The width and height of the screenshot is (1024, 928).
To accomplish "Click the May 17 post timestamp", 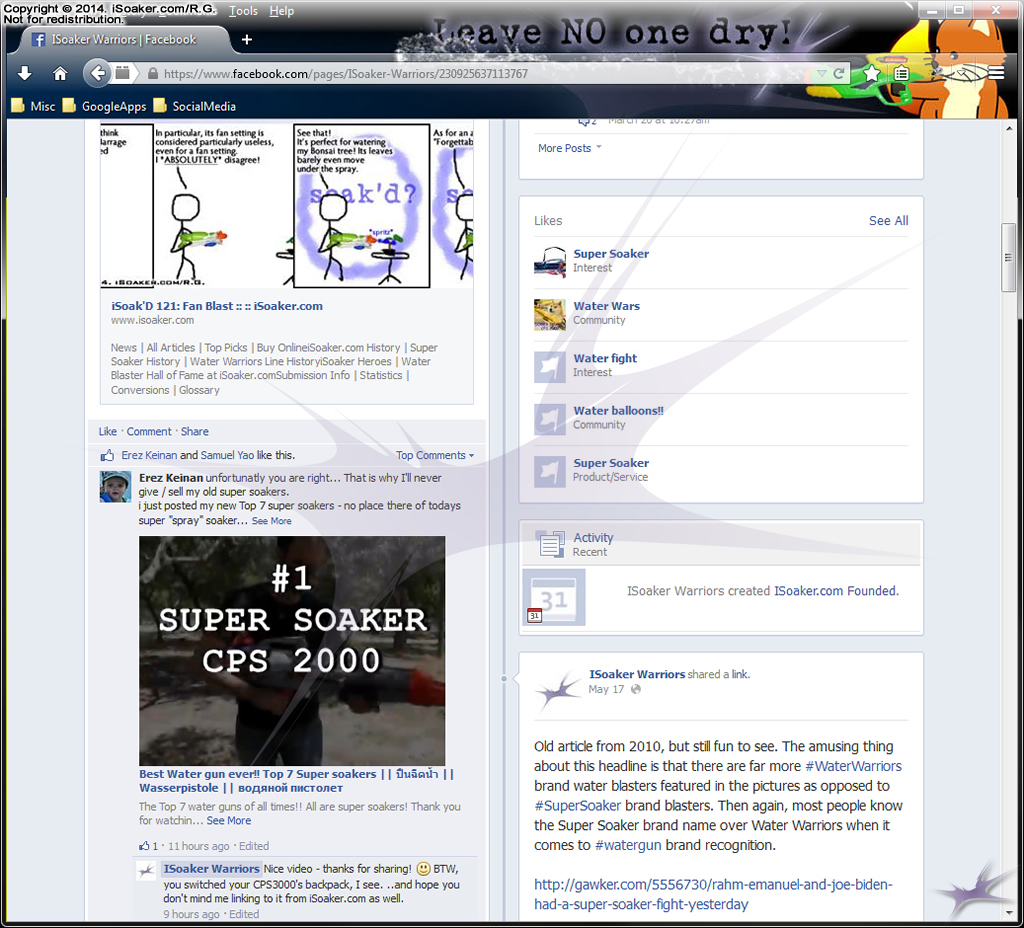I will pyautogui.click(x=606, y=689).
